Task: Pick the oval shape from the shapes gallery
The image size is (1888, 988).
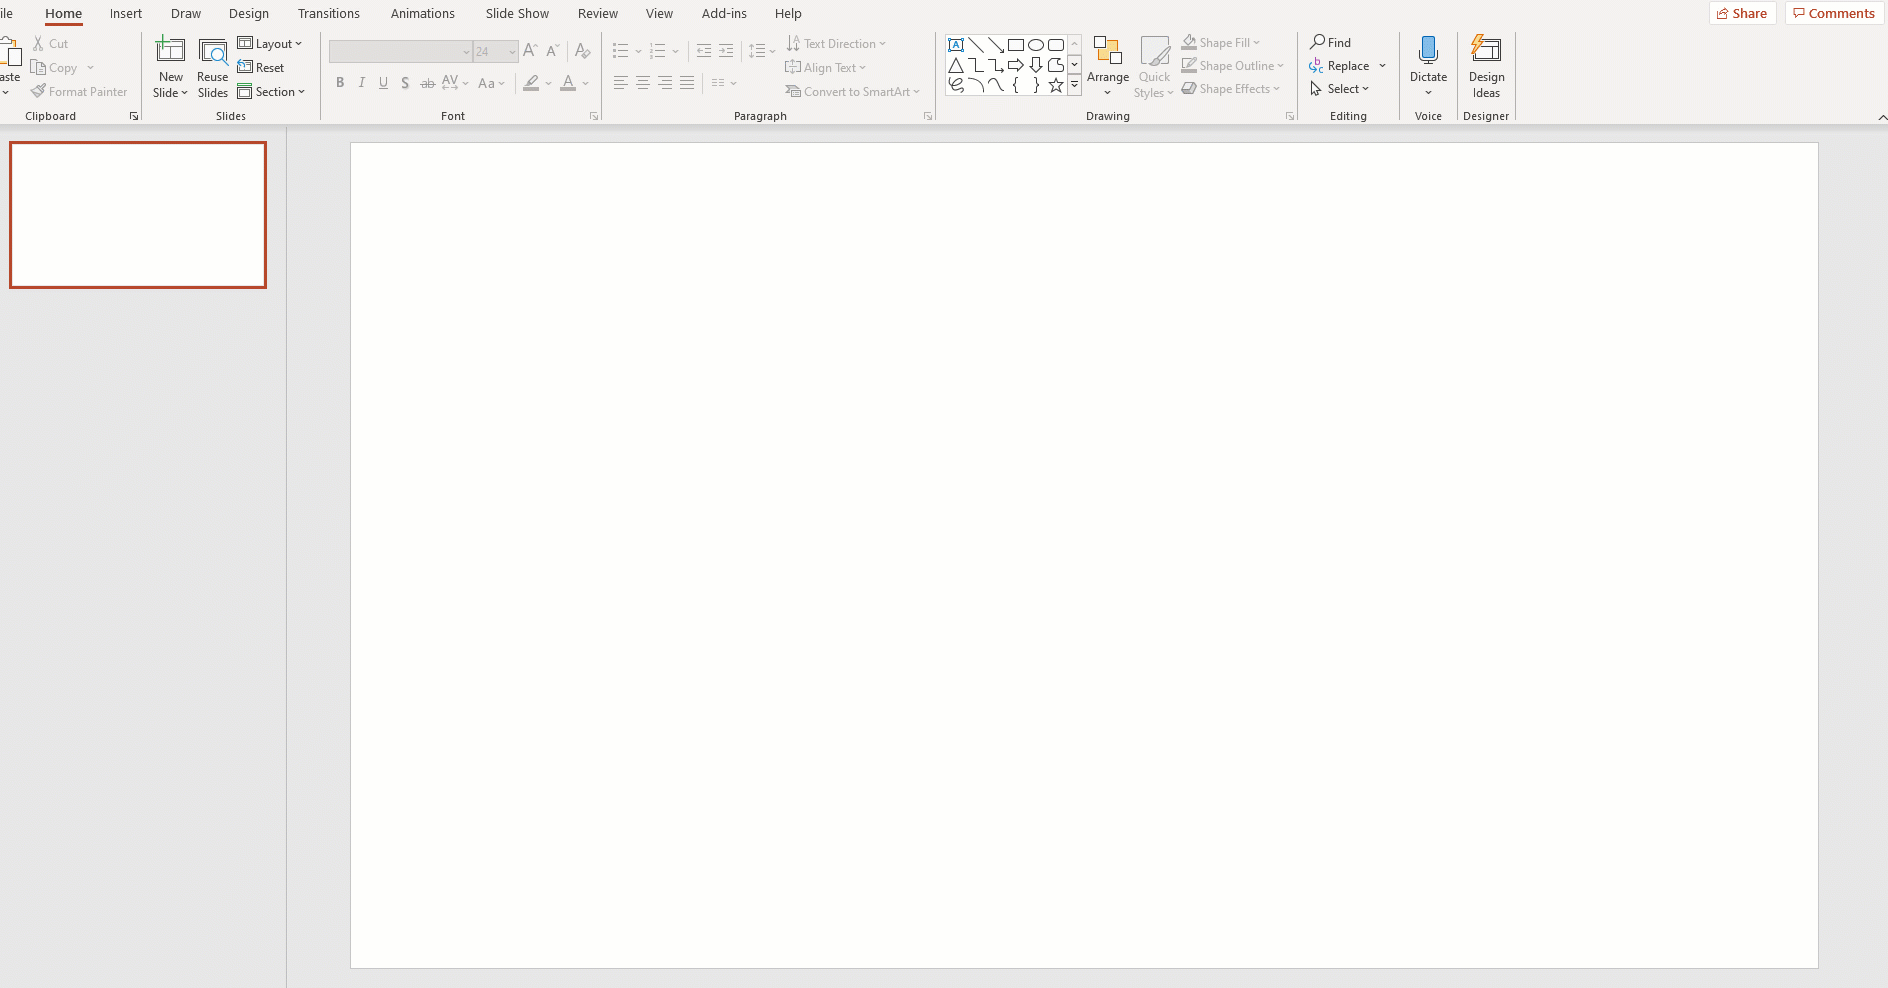Action: [1036, 45]
